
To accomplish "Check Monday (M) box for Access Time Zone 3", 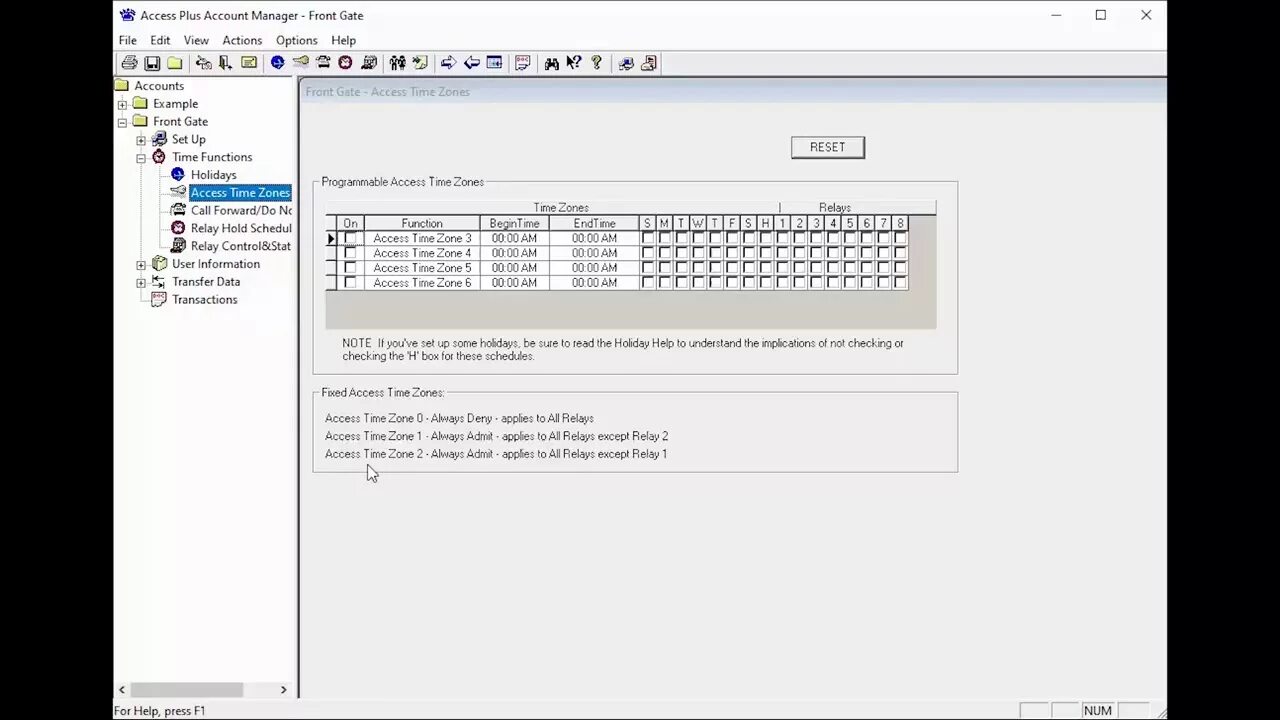I will coord(664,238).
